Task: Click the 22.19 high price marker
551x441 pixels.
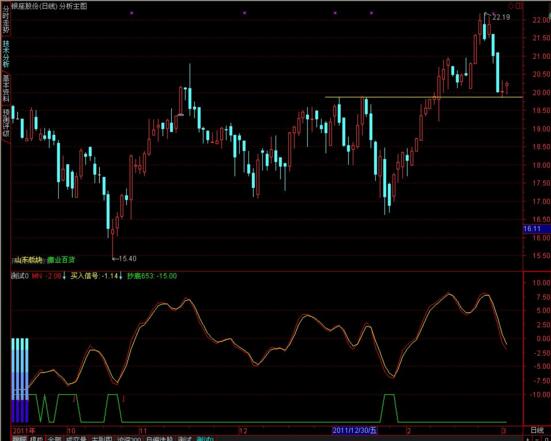Action: tap(501, 17)
